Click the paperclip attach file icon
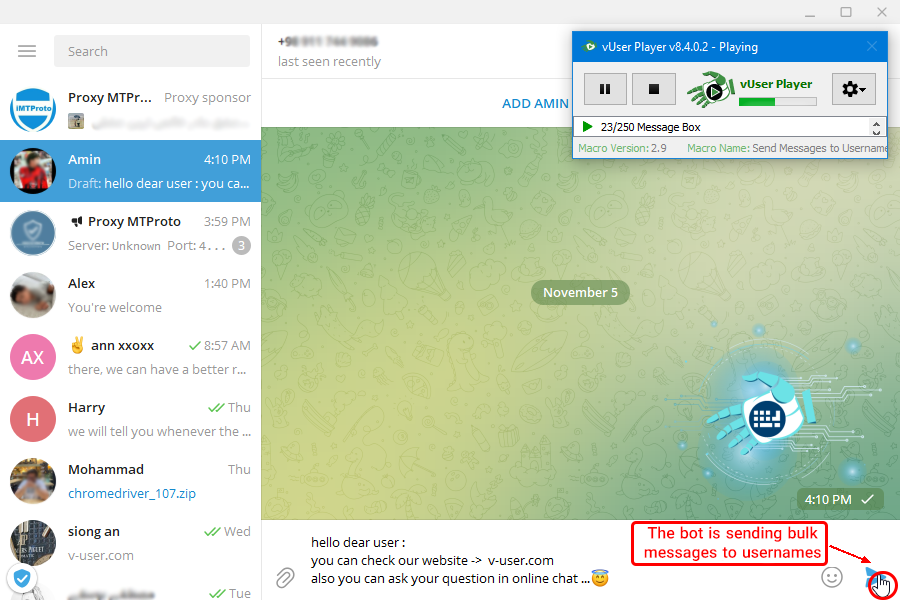The width and height of the screenshot is (900, 600). pos(285,578)
